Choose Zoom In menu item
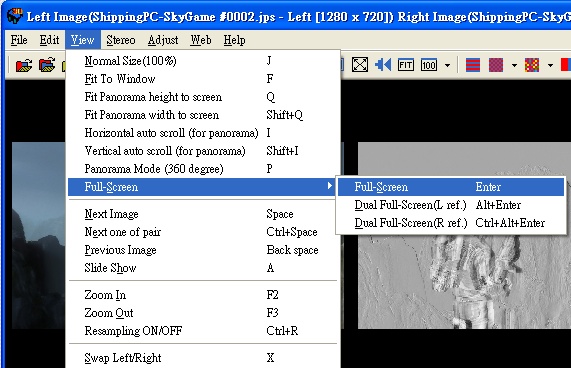571x368 pixels. click(202, 295)
